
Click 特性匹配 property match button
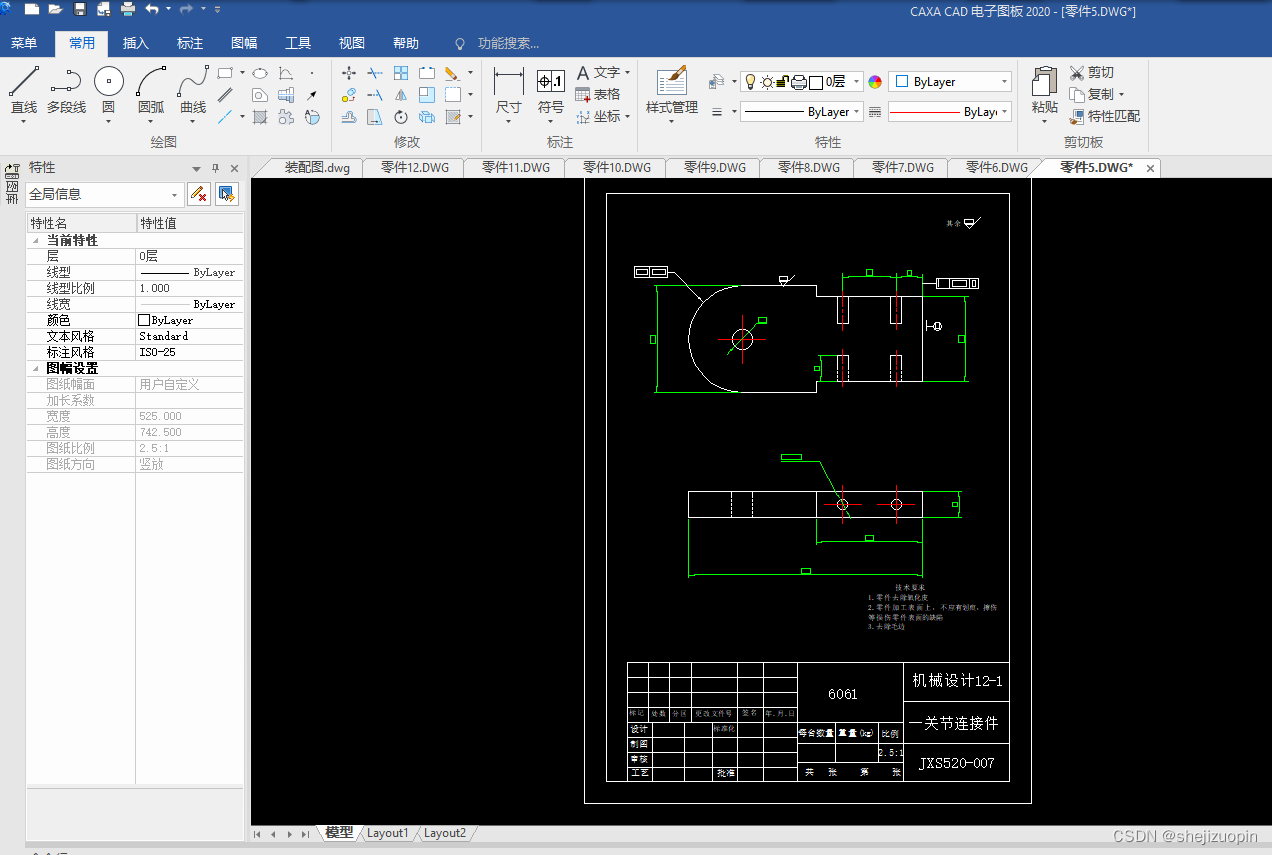click(x=1105, y=116)
